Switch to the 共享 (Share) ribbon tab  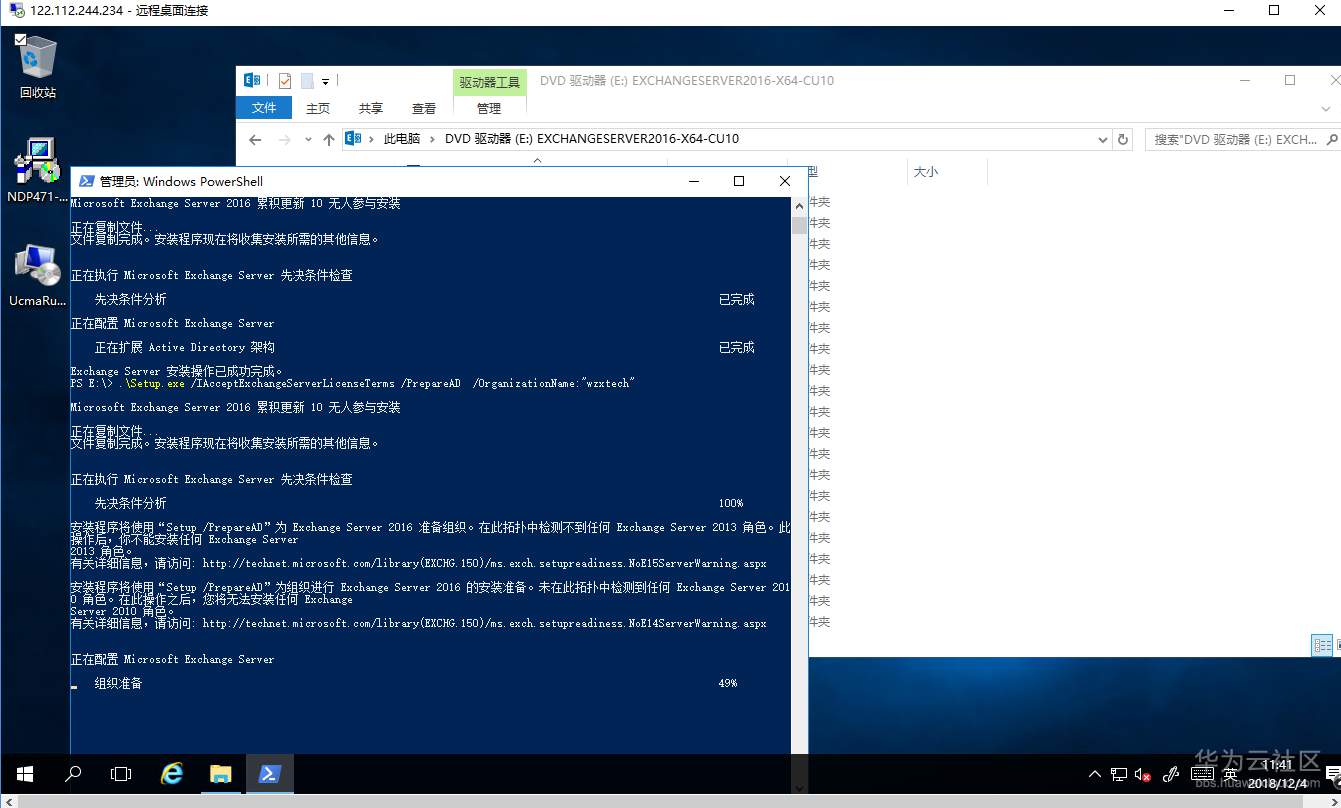371,108
